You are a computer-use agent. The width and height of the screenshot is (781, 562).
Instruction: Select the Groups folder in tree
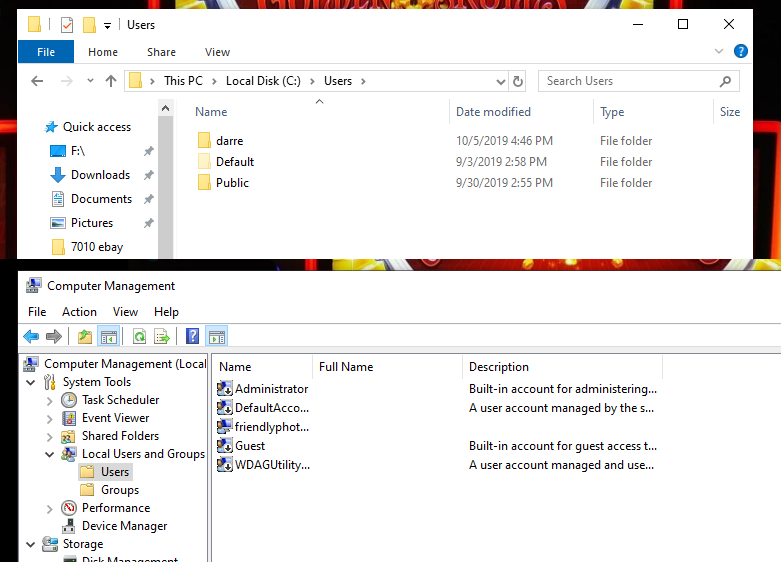(x=110, y=490)
